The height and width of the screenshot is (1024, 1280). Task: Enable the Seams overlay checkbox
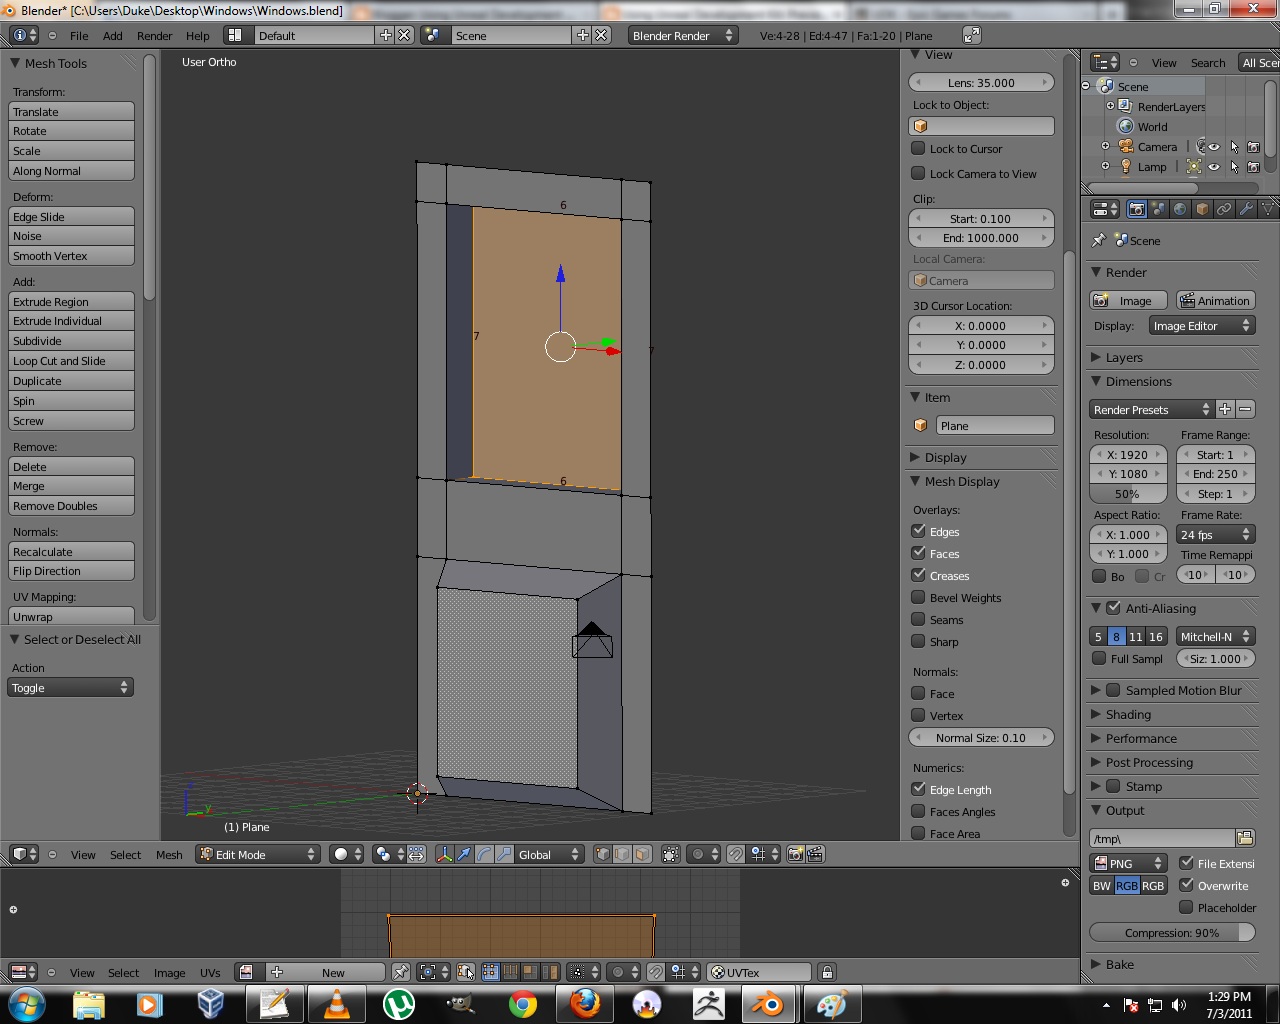(x=918, y=620)
